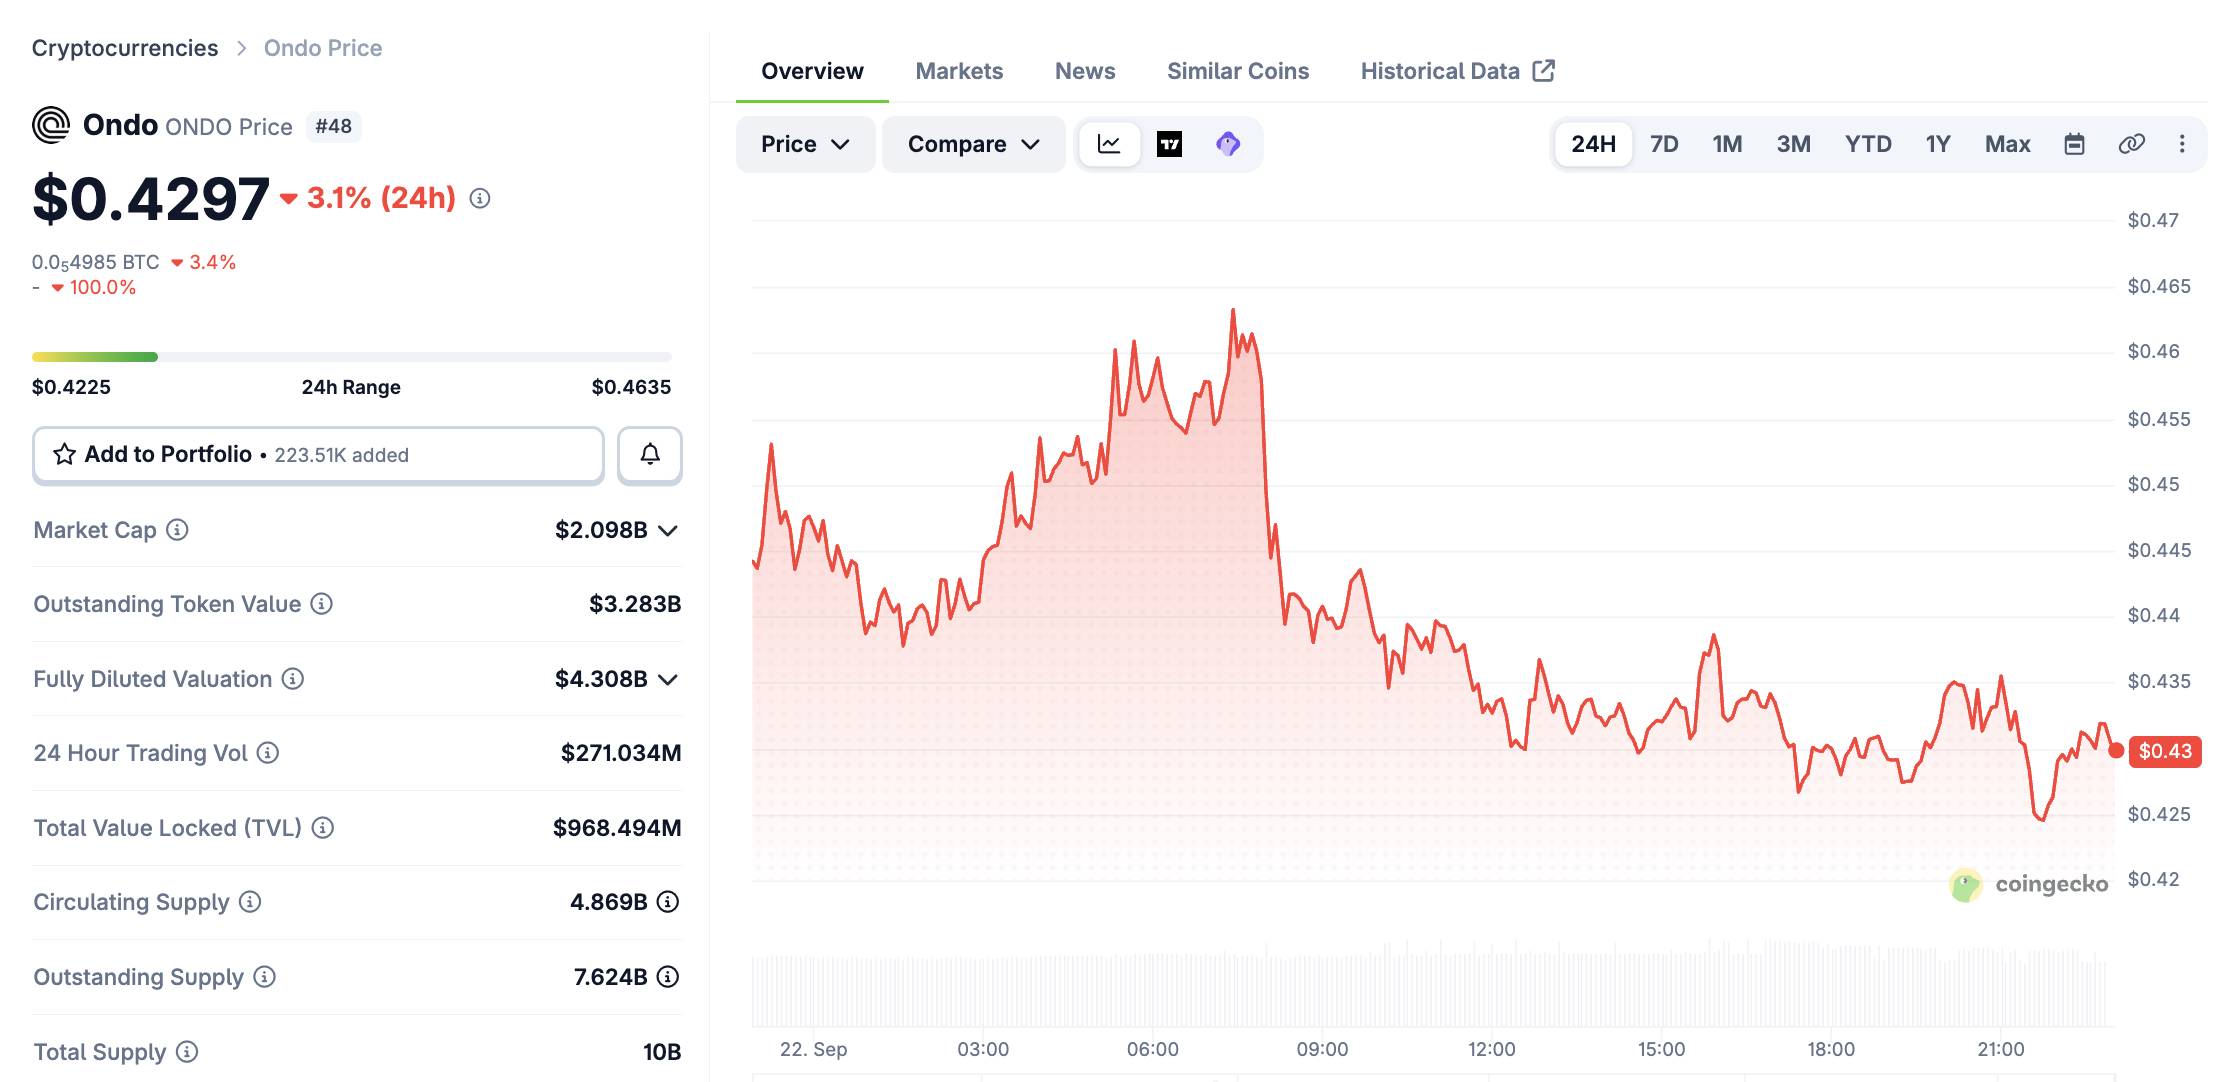2222x1082 pixels.
Task: Open the calendar date range picker icon
Action: coord(2075,144)
